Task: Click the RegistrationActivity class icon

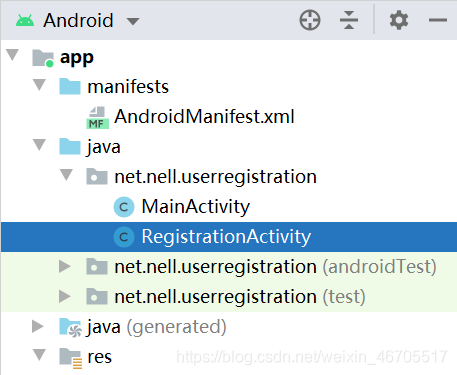Action: pyautogui.click(x=124, y=237)
